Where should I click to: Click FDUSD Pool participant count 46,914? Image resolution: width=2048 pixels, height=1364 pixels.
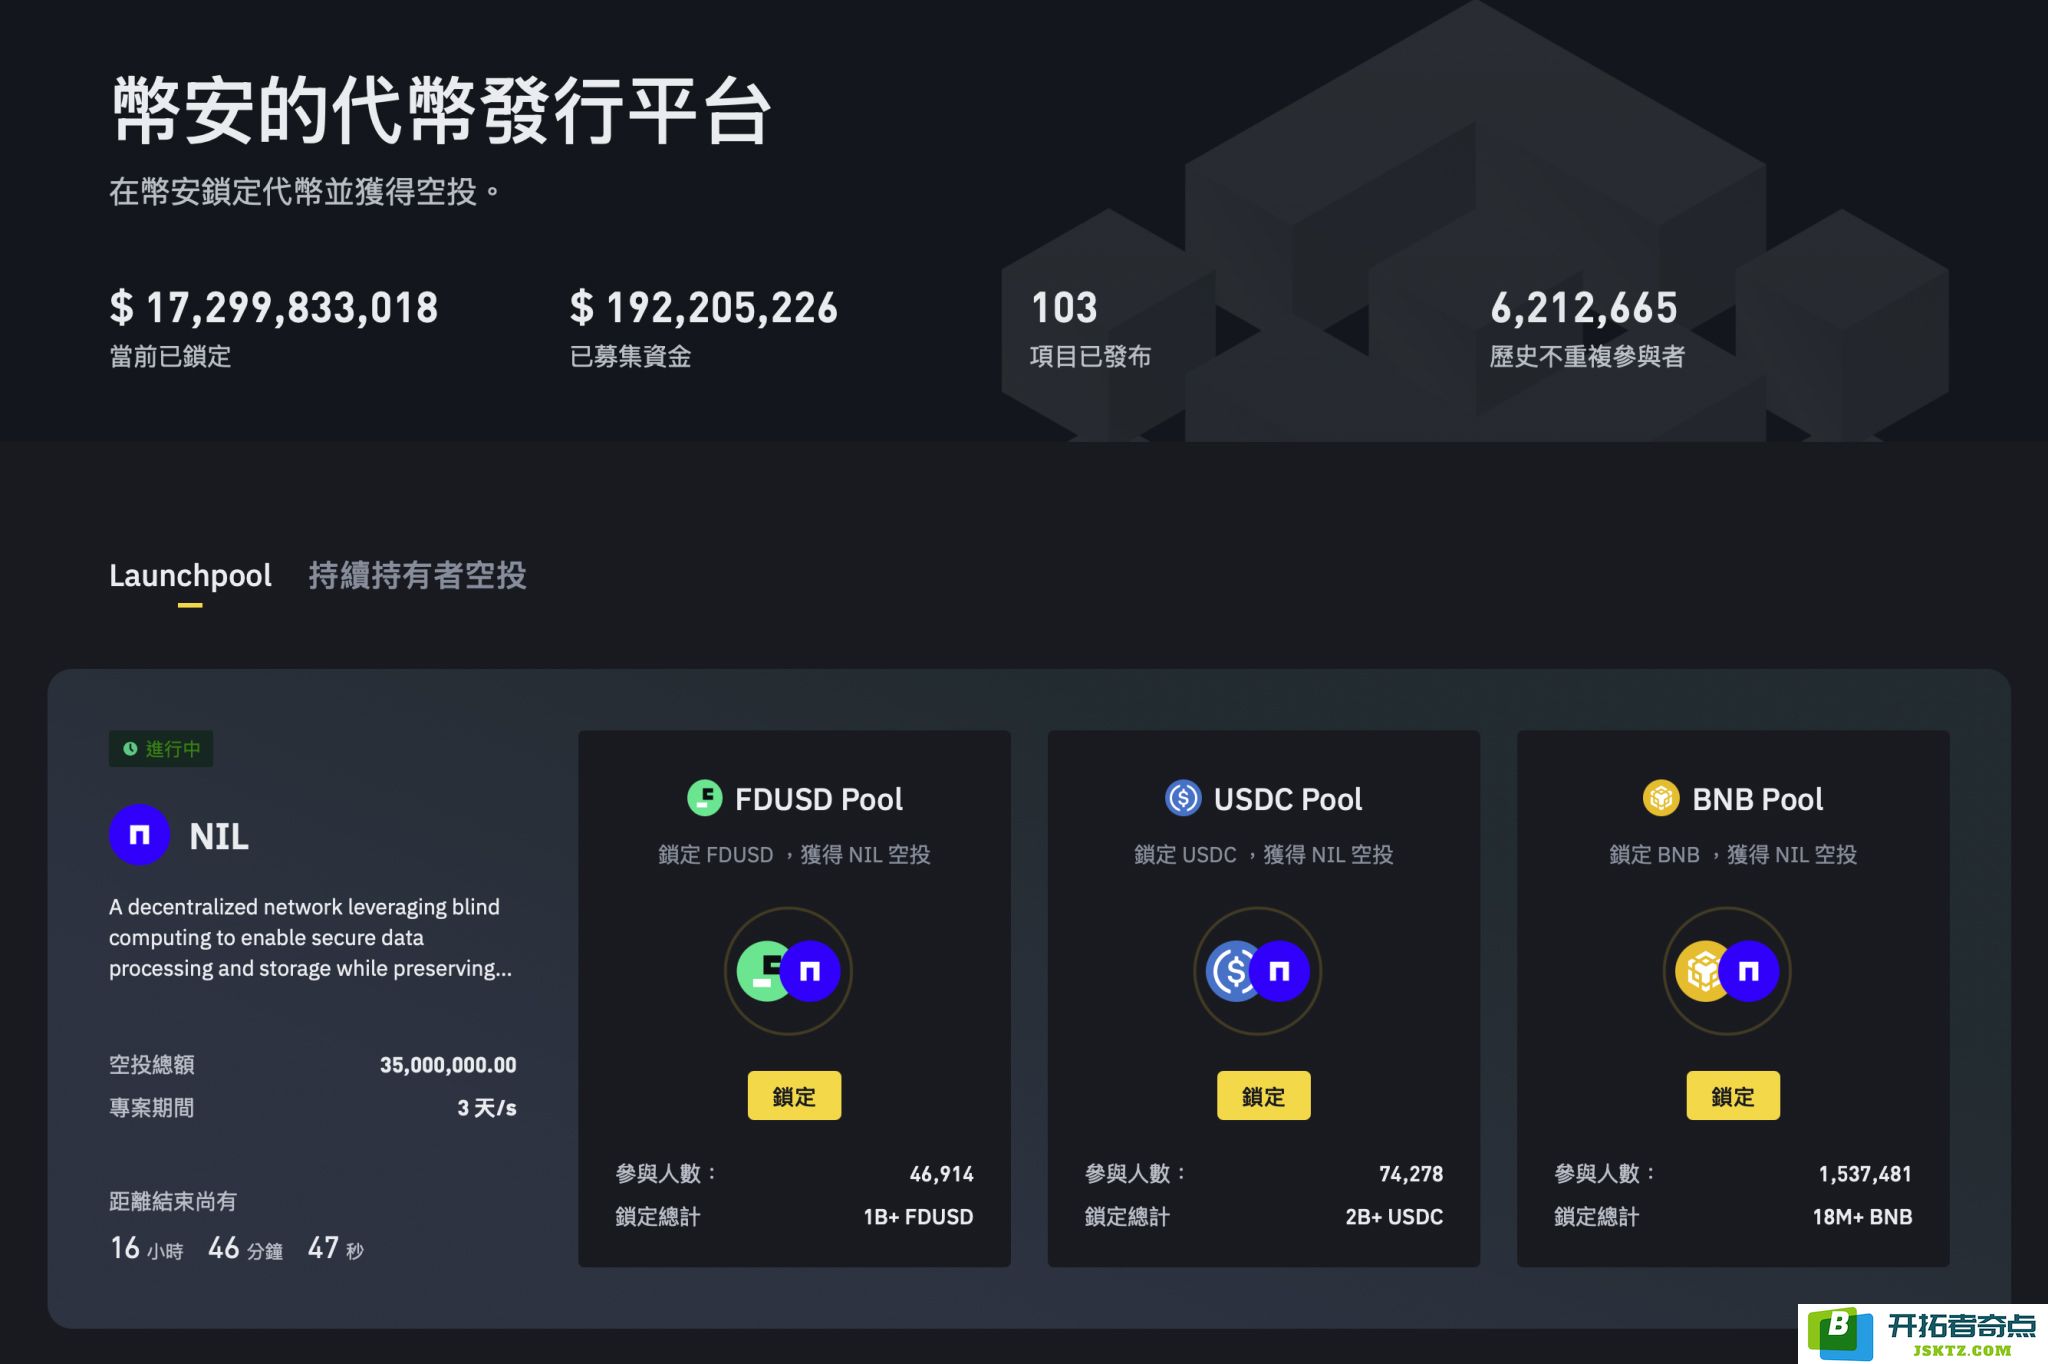pyautogui.click(x=941, y=1174)
